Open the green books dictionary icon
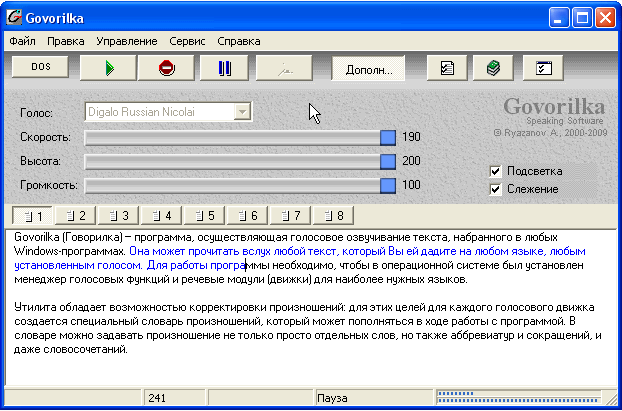Image resolution: width=622 pixels, height=411 pixels. coord(493,68)
